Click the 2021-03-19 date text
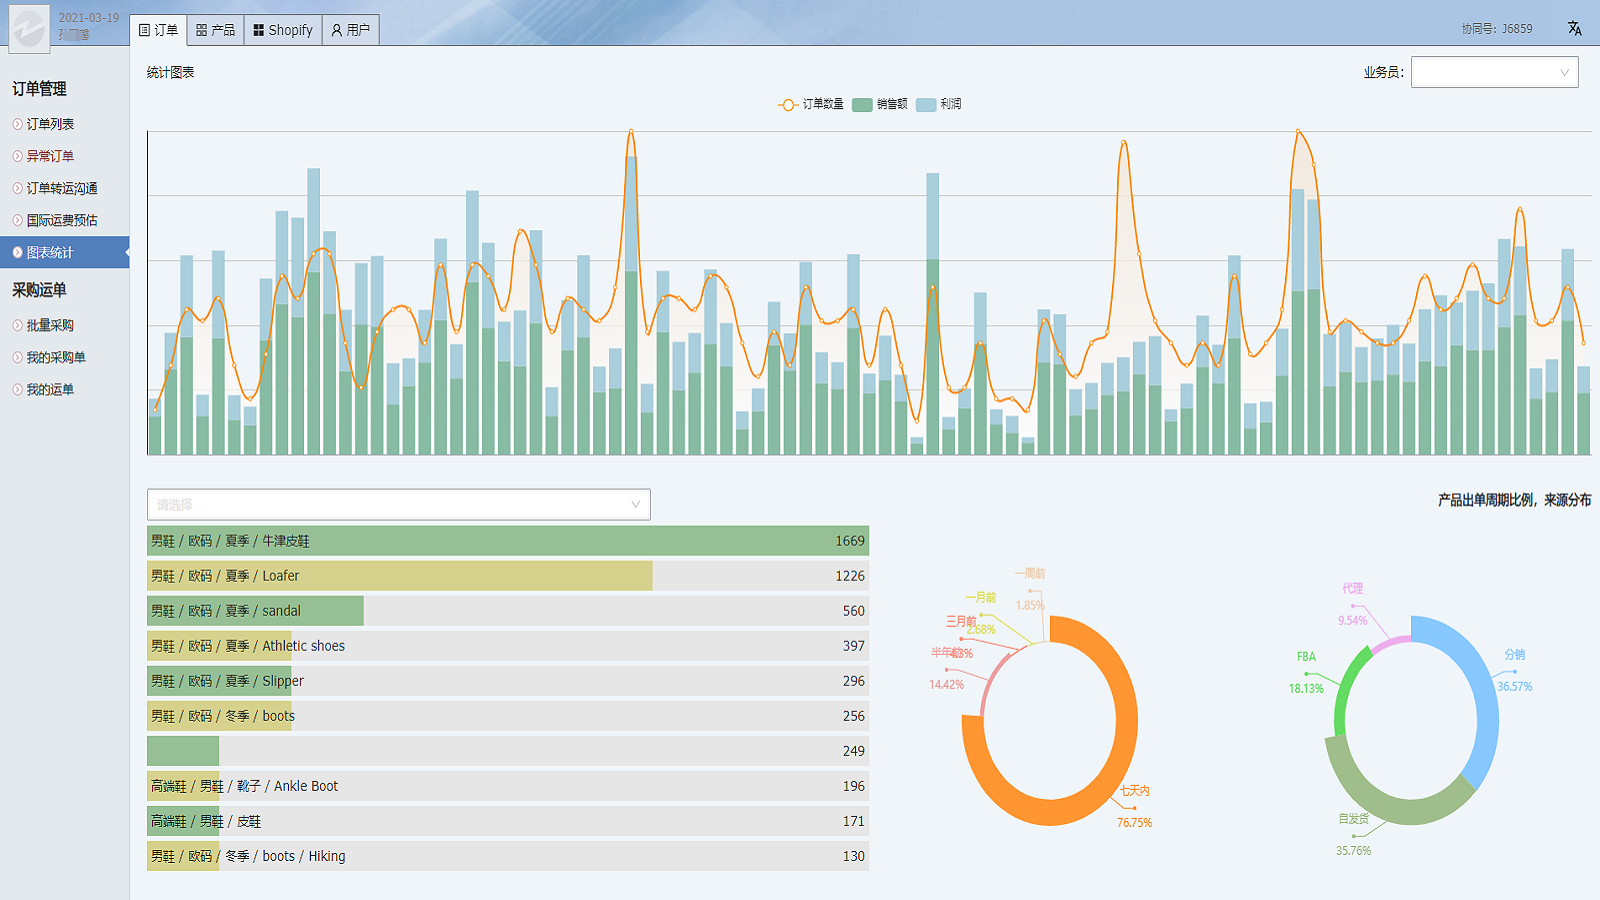1600x900 pixels. click(x=89, y=18)
